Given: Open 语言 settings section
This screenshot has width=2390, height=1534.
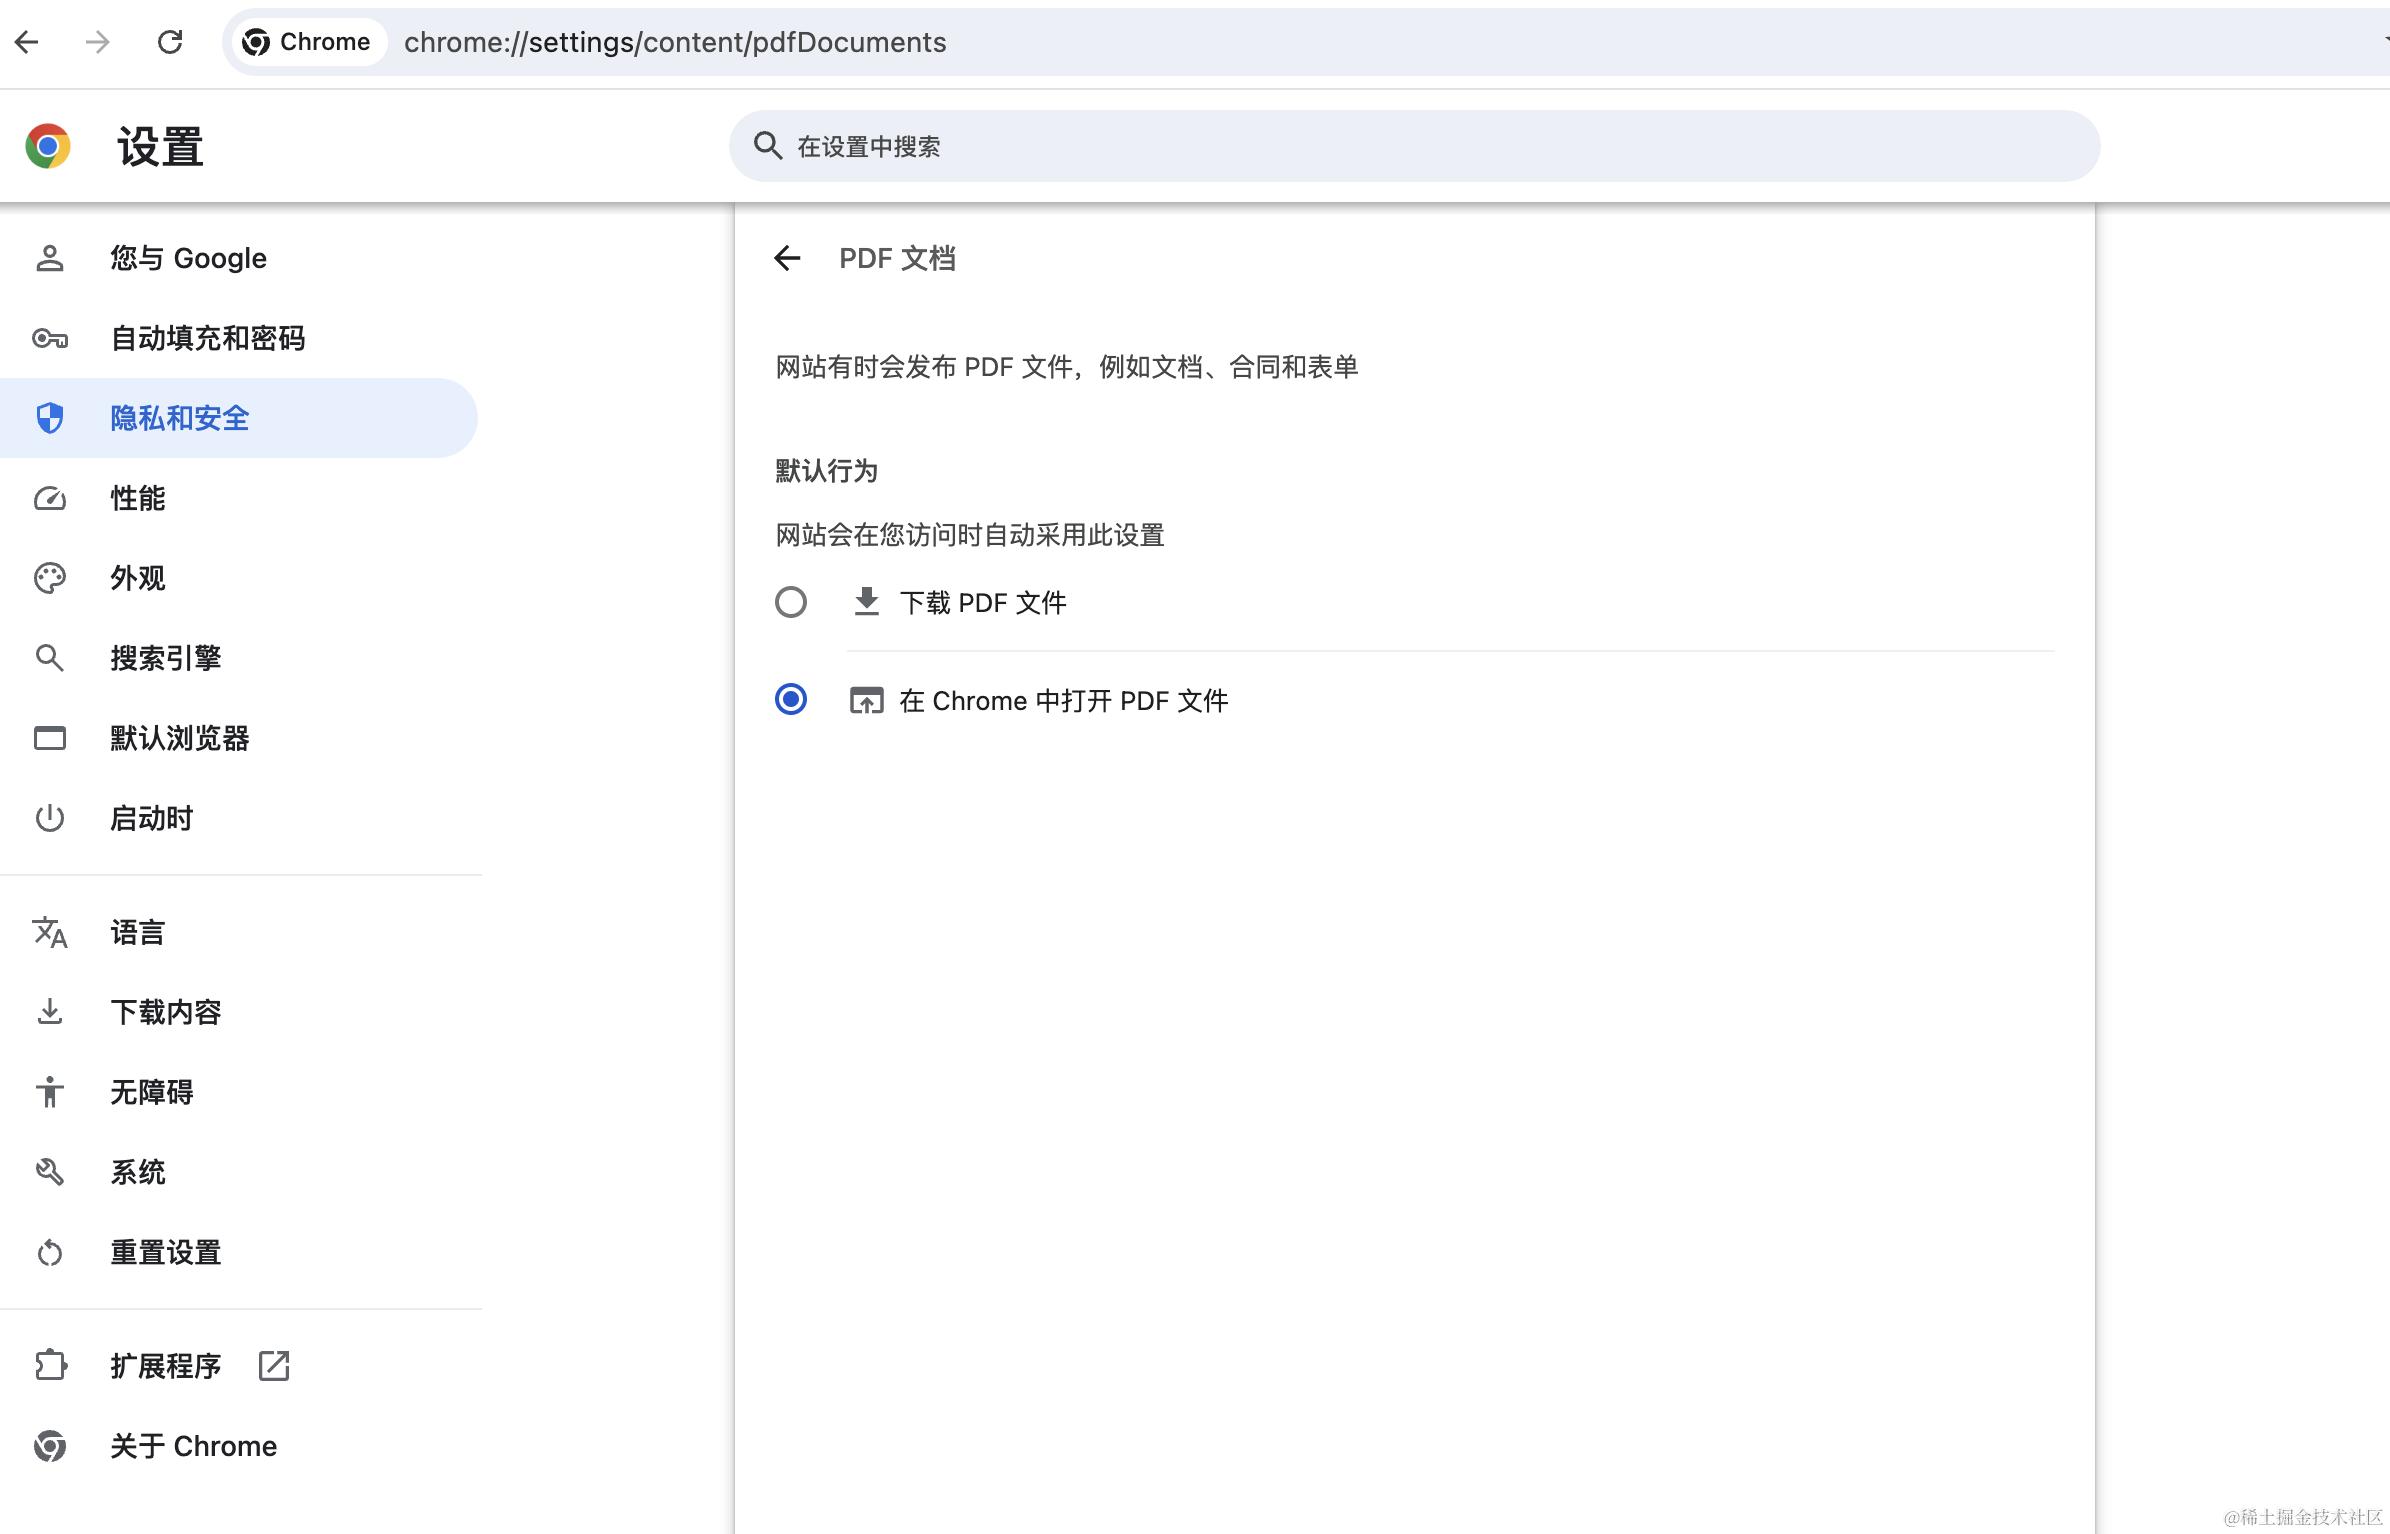Looking at the screenshot, I should pos(138,933).
